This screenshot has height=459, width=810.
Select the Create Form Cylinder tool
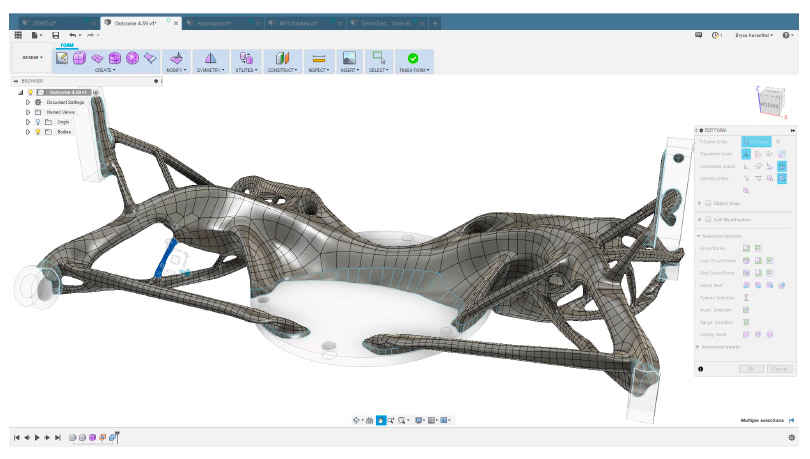tap(114, 58)
